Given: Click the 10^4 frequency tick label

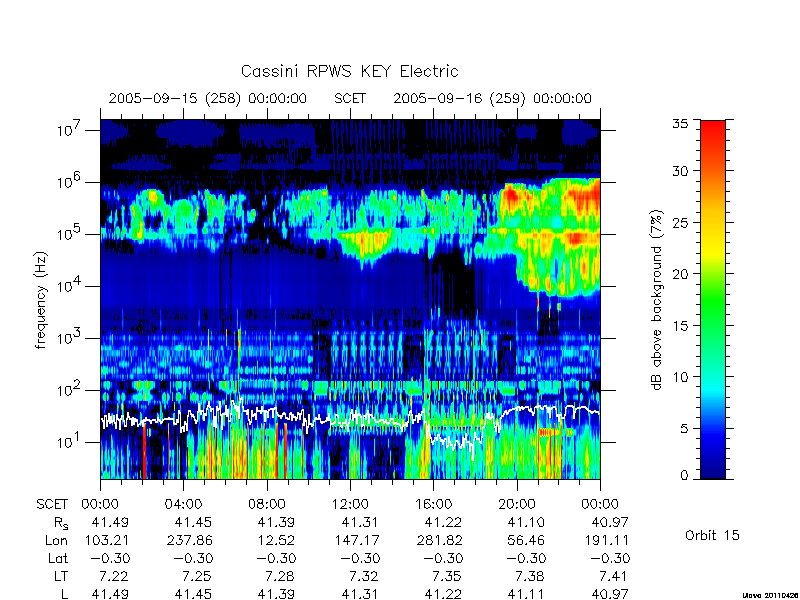Looking at the screenshot, I should pos(69,286).
